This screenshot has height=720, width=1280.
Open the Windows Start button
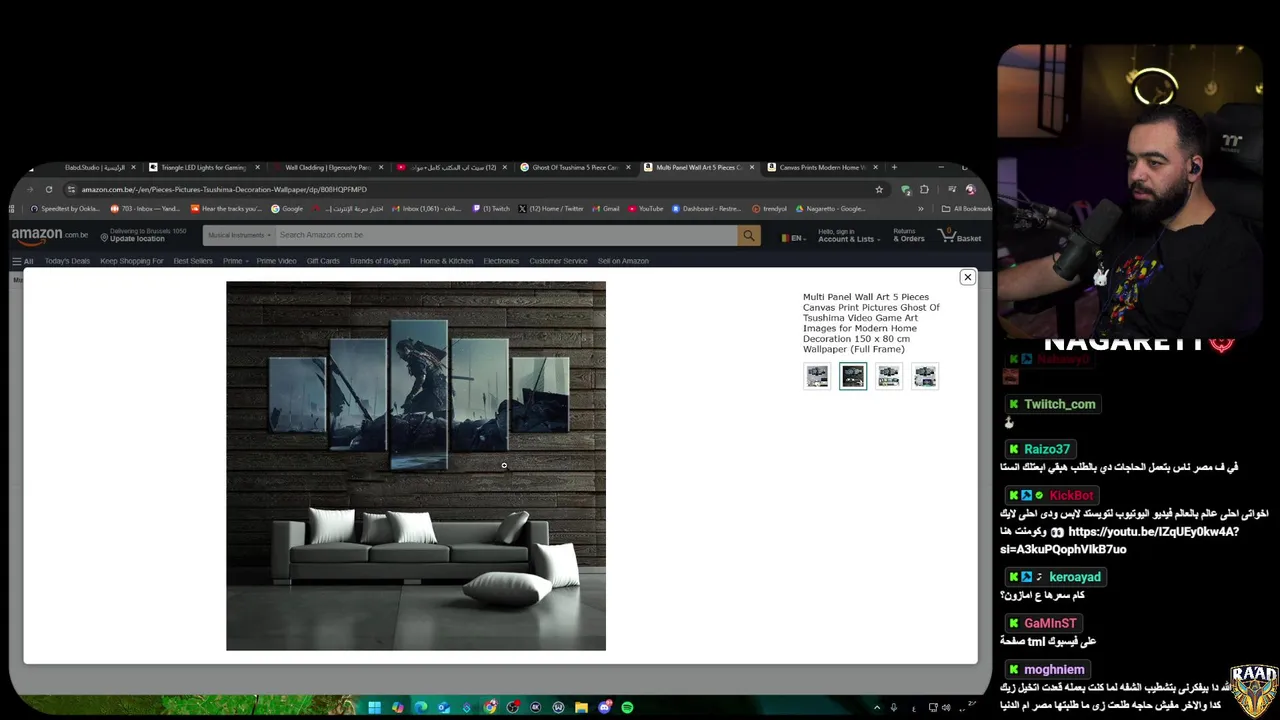tap(374, 707)
